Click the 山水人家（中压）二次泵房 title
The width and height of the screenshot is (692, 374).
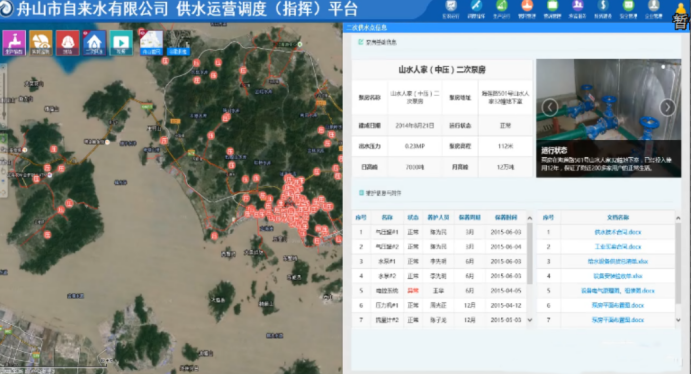442,70
